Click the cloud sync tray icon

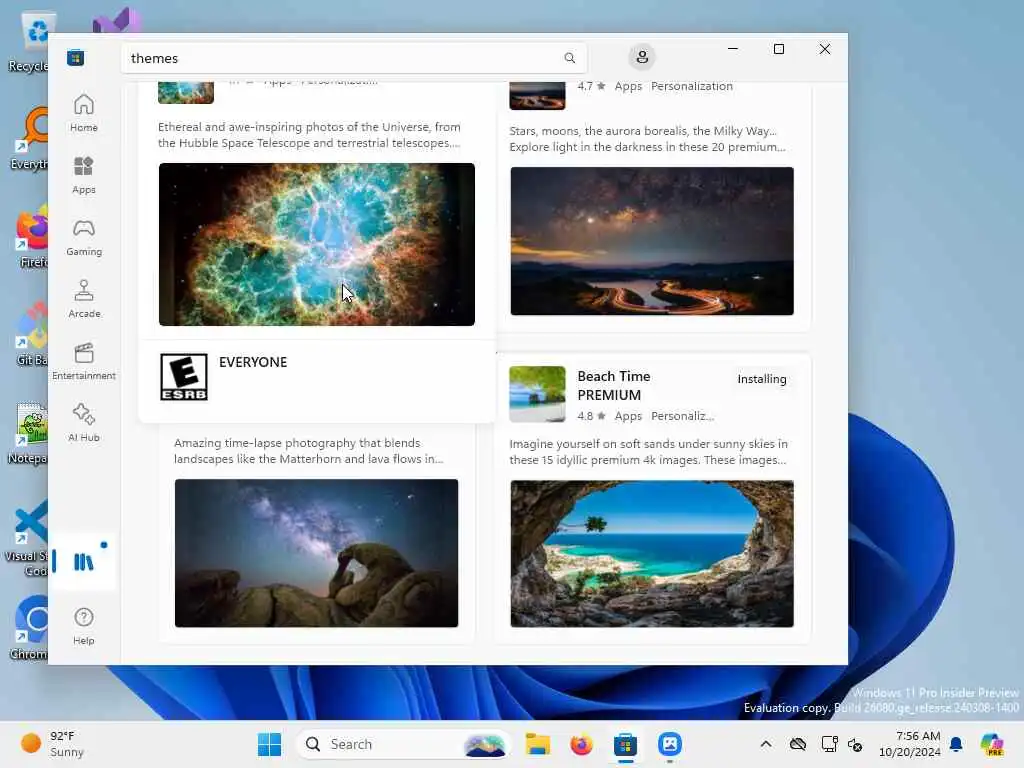click(797, 744)
